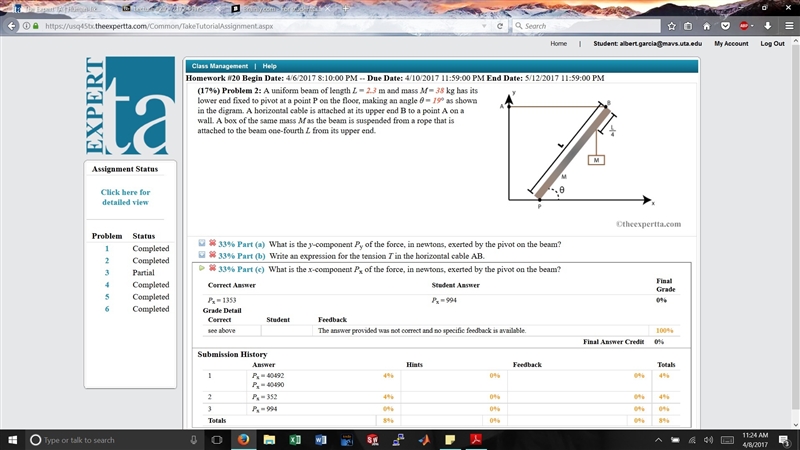Switch to the second browser tab
The width and height of the screenshot is (800, 450).
pos(168,9)
